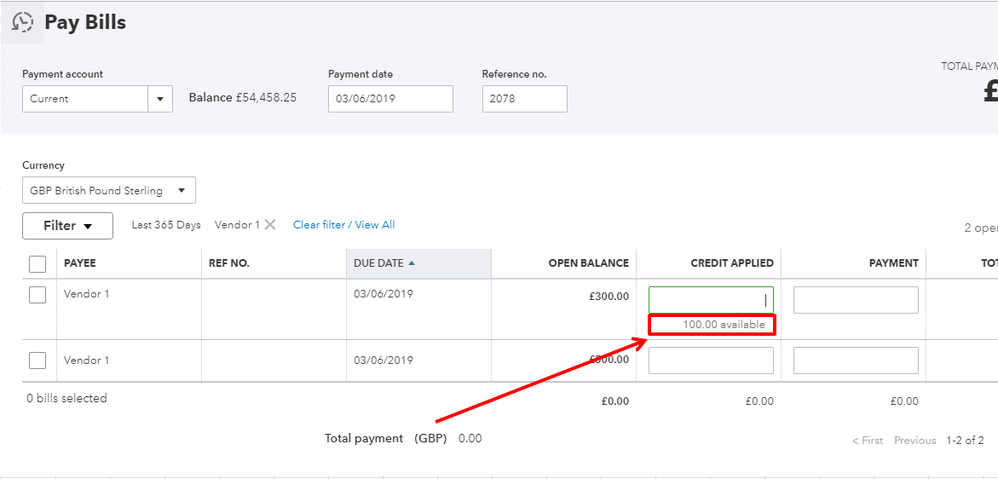Edit the Reference no. field 2078
The height and width of the screenshot is (479, 998).
click(x=524, y=99)
